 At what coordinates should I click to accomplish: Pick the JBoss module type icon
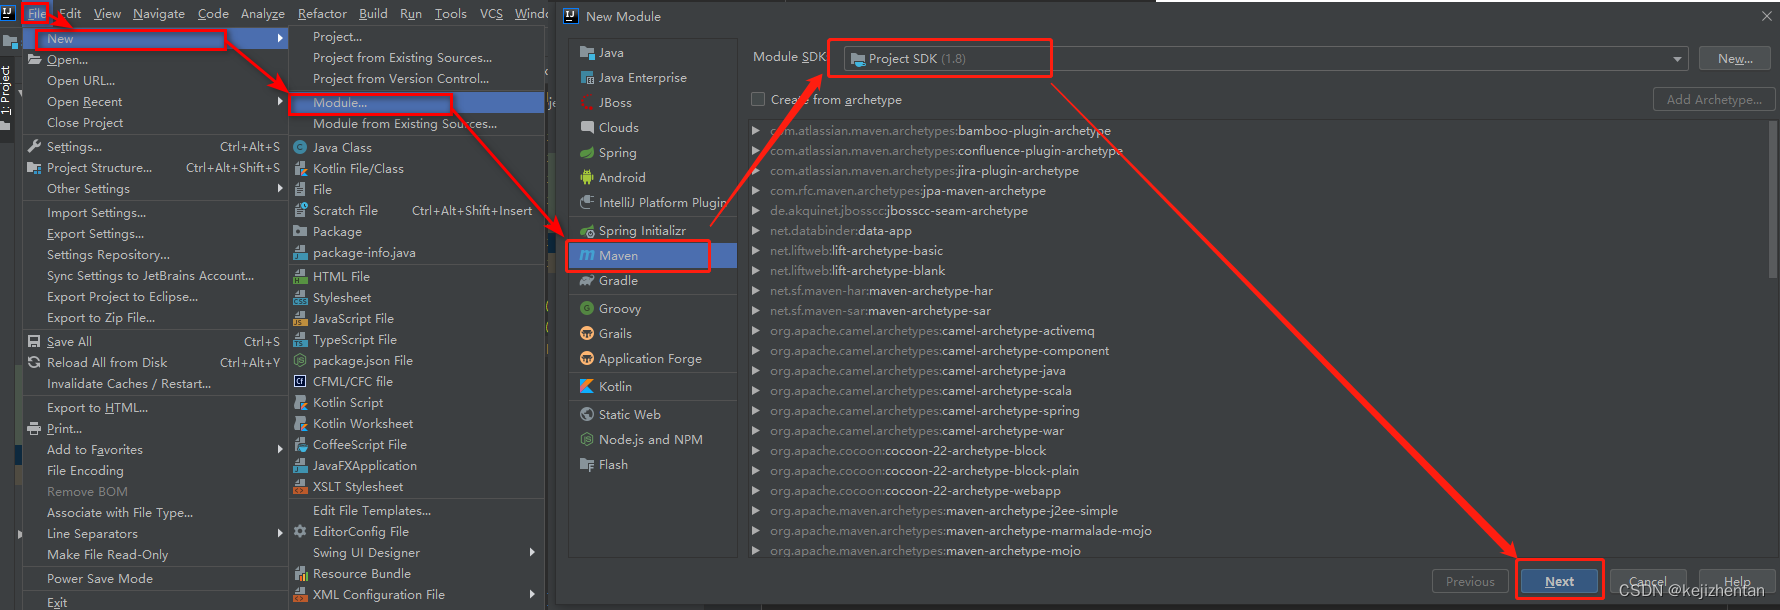click(x=587, y=103)
